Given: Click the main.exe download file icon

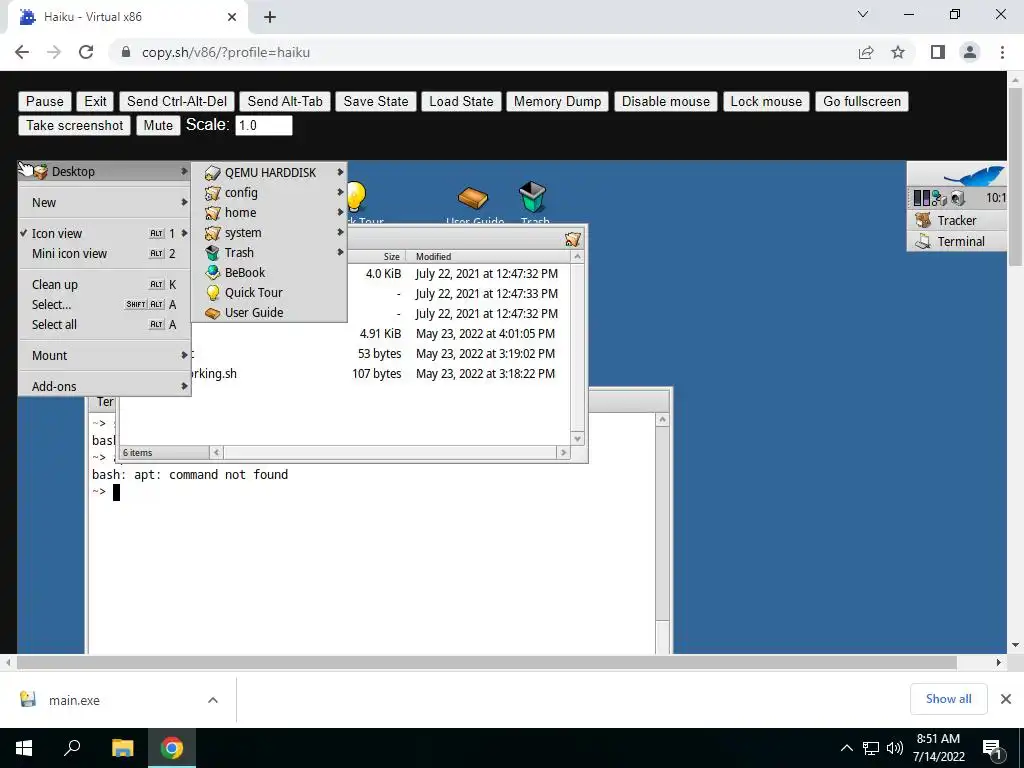Looking at the screenshot, I should [x=27, y=699].
